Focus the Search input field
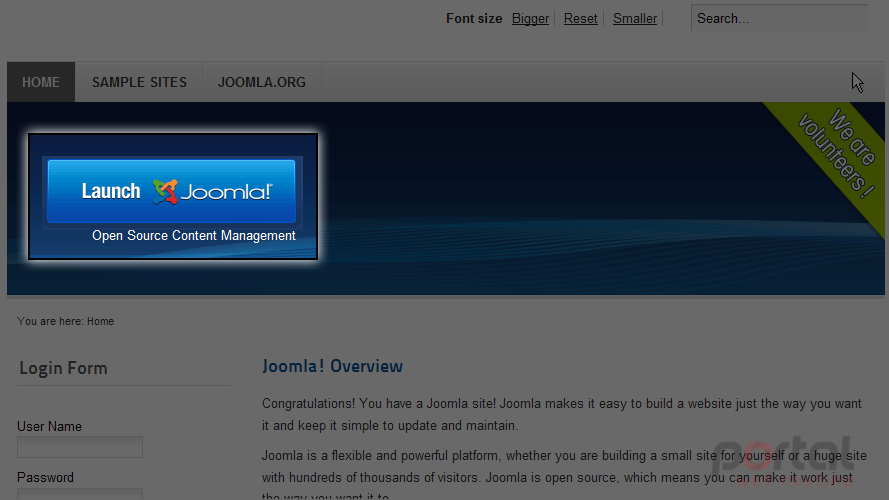The image size is (889, 500). [779, 18]
